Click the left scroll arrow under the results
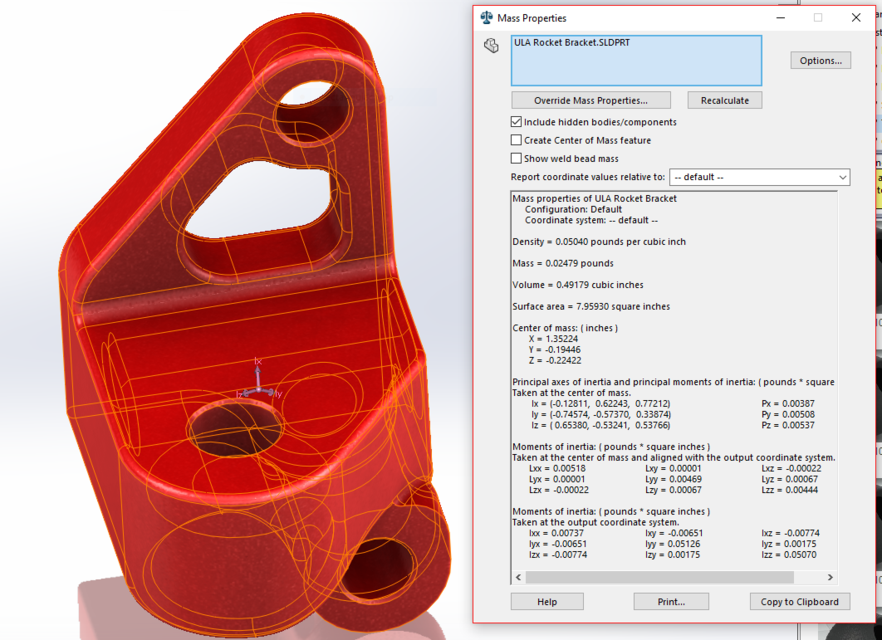The image size is (882, 640). tap(518, 577)
